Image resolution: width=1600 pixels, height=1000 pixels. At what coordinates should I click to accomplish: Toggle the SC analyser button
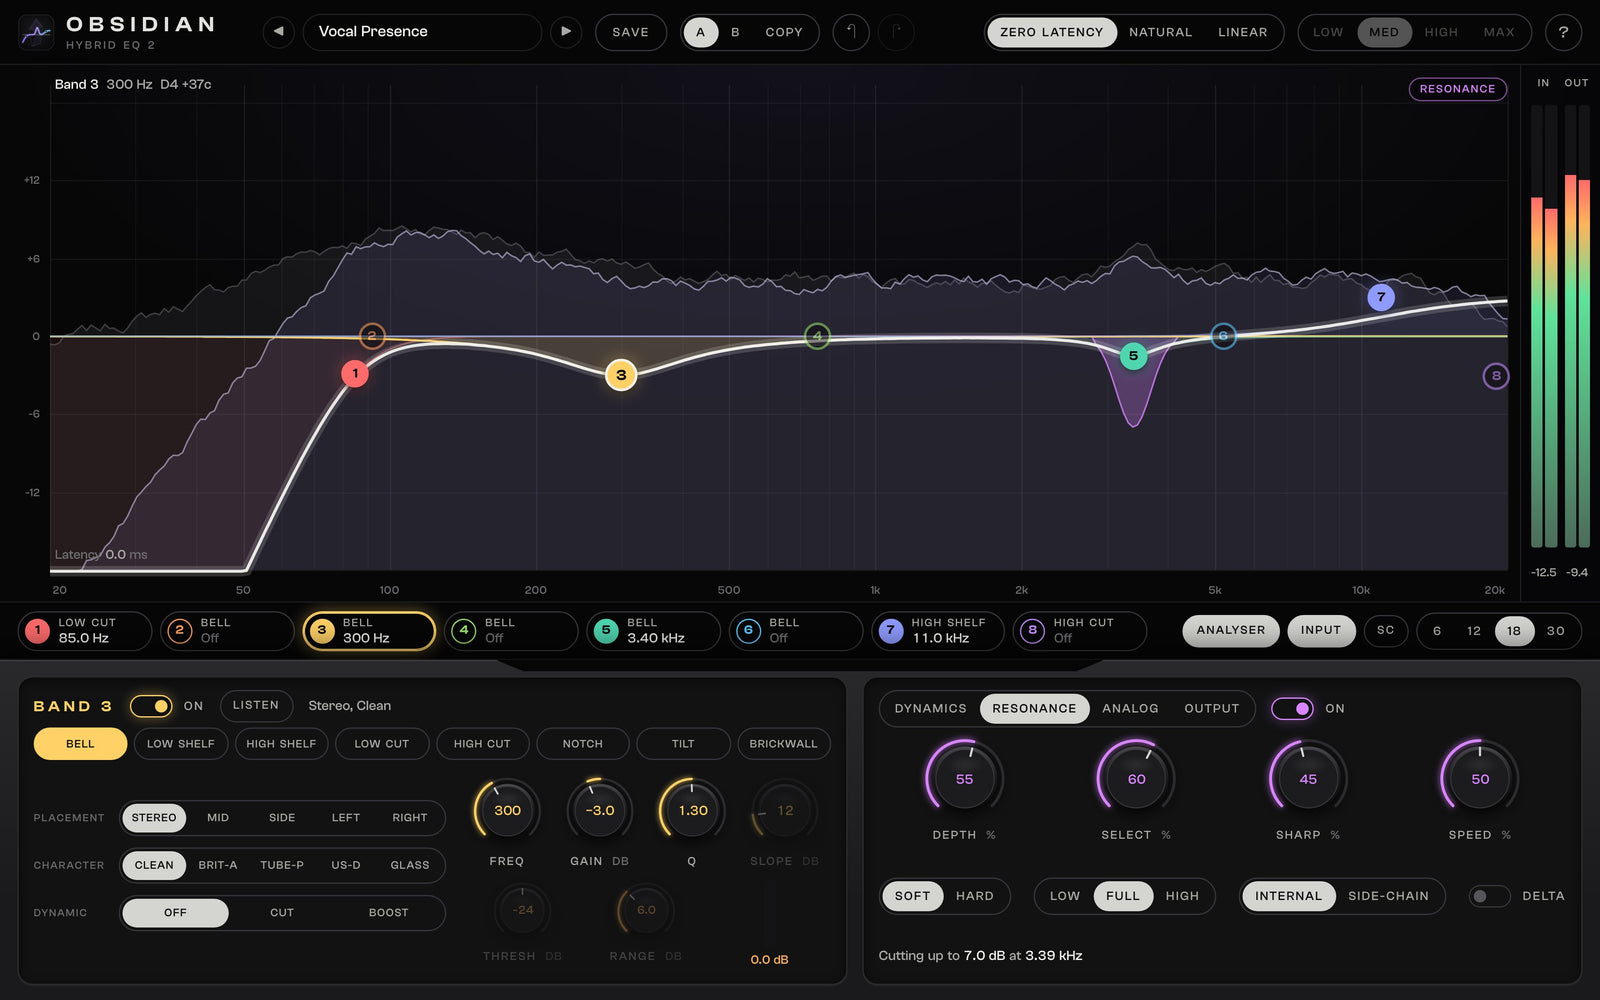click(1385, 631)
